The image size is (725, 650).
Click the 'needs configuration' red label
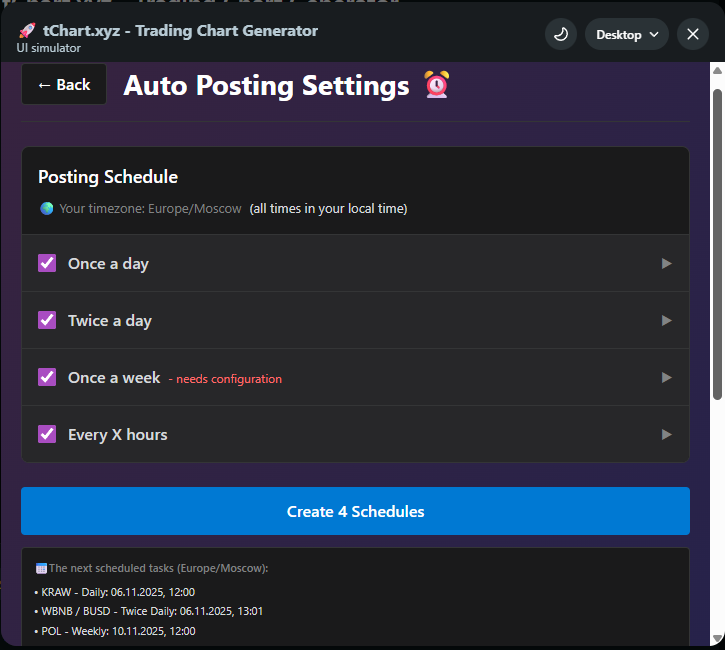point(225,379)
